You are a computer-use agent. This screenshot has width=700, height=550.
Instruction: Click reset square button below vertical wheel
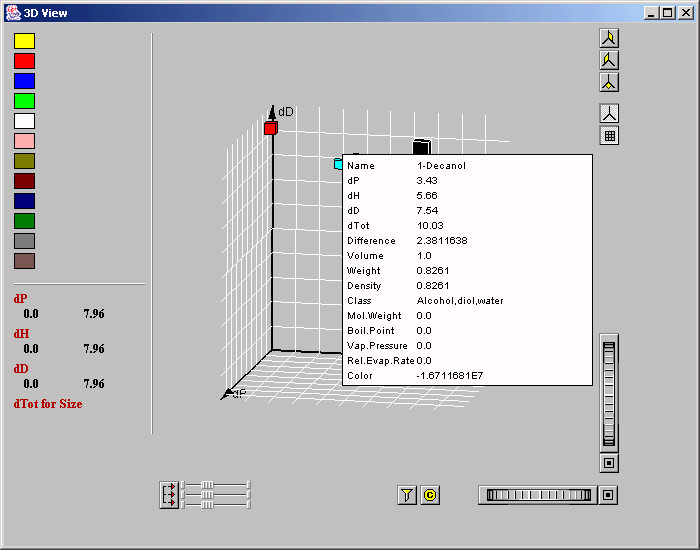point(609,463)
